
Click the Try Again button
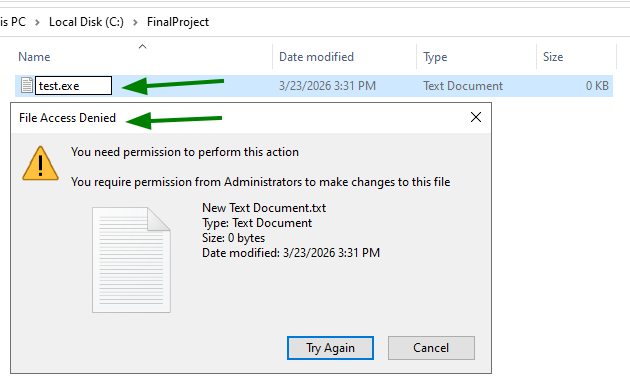pyautogui.click(x=330, y=348)
